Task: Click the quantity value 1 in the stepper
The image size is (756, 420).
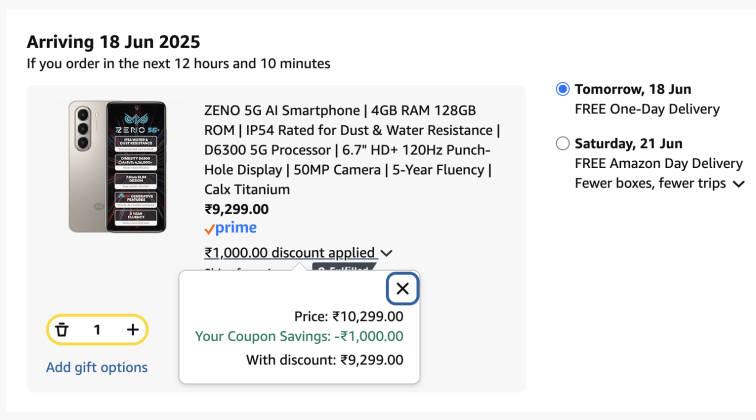Action: (97, 329)
